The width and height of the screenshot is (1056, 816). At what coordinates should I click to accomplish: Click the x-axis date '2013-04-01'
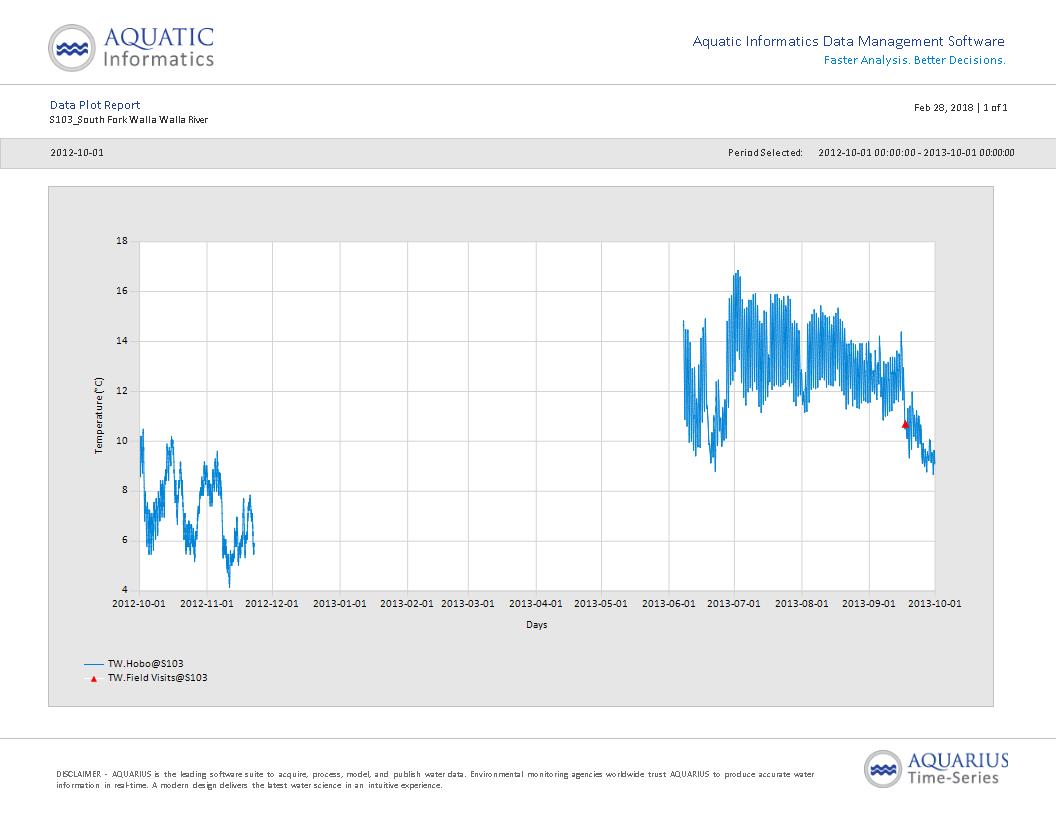[x=536, y=603]
